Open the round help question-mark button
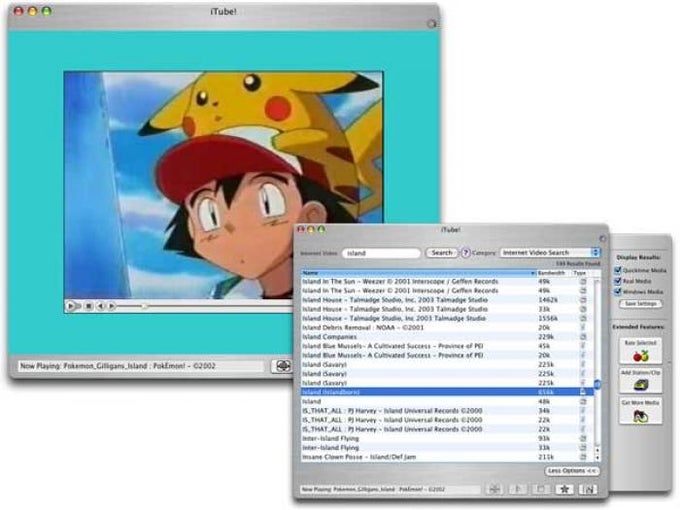The width and height of the screenshot is (680, 510). 465,252
